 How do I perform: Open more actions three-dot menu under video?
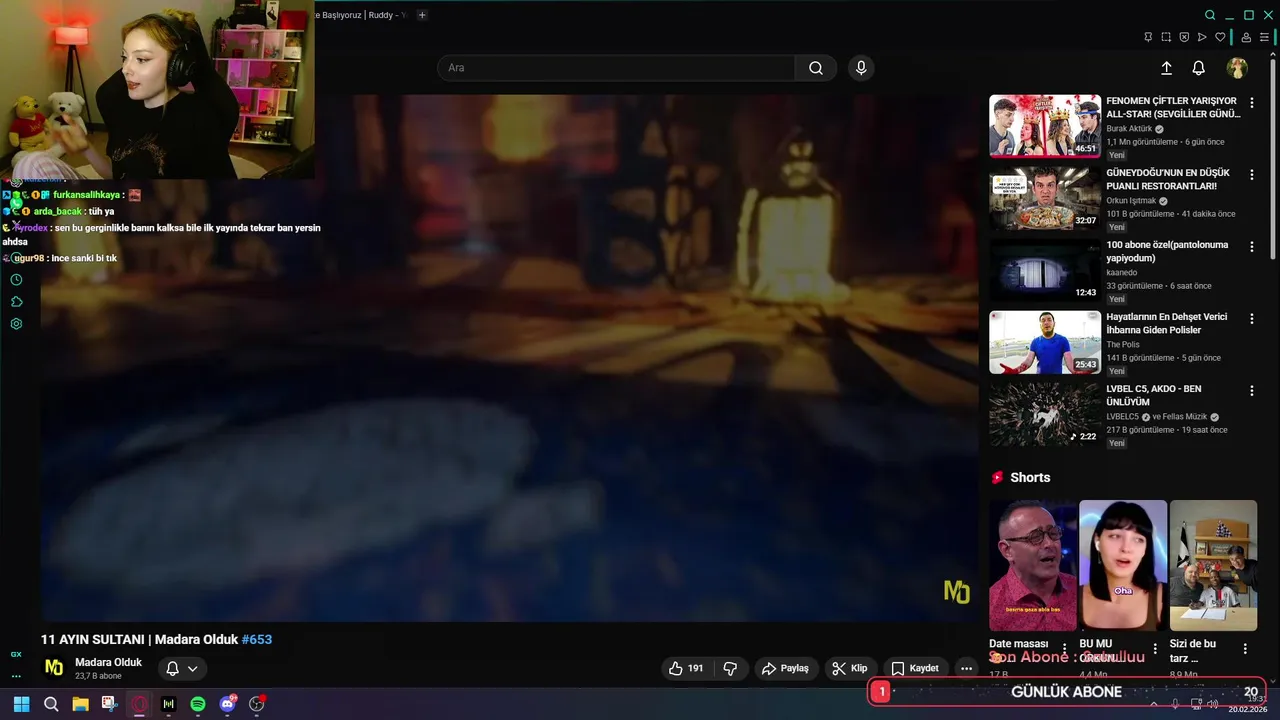pos(966,668)
